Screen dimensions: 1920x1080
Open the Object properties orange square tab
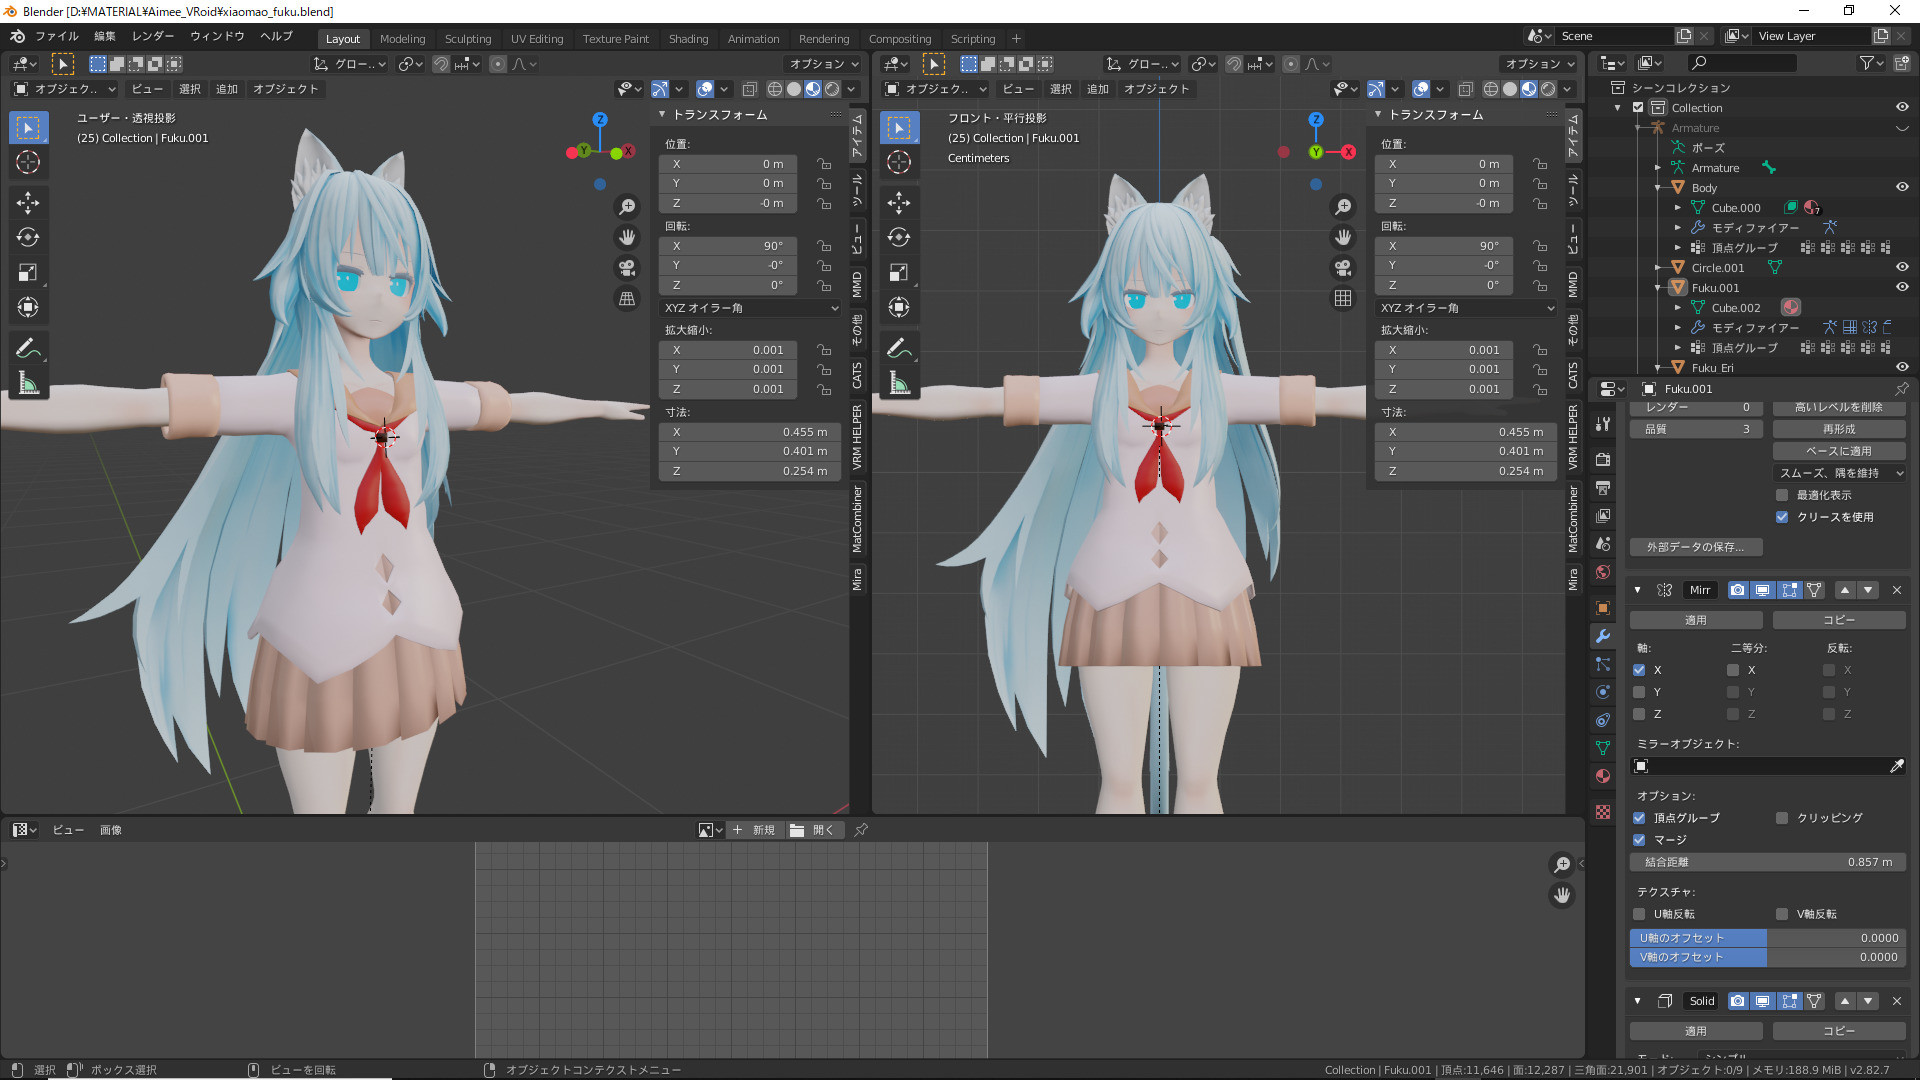click(1603, 608)
